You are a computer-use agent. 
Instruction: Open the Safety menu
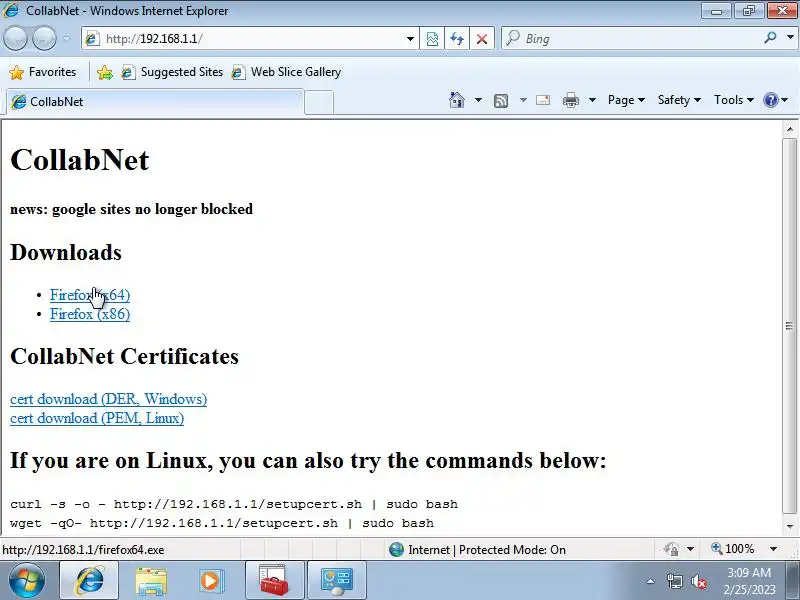coord(679,100)
